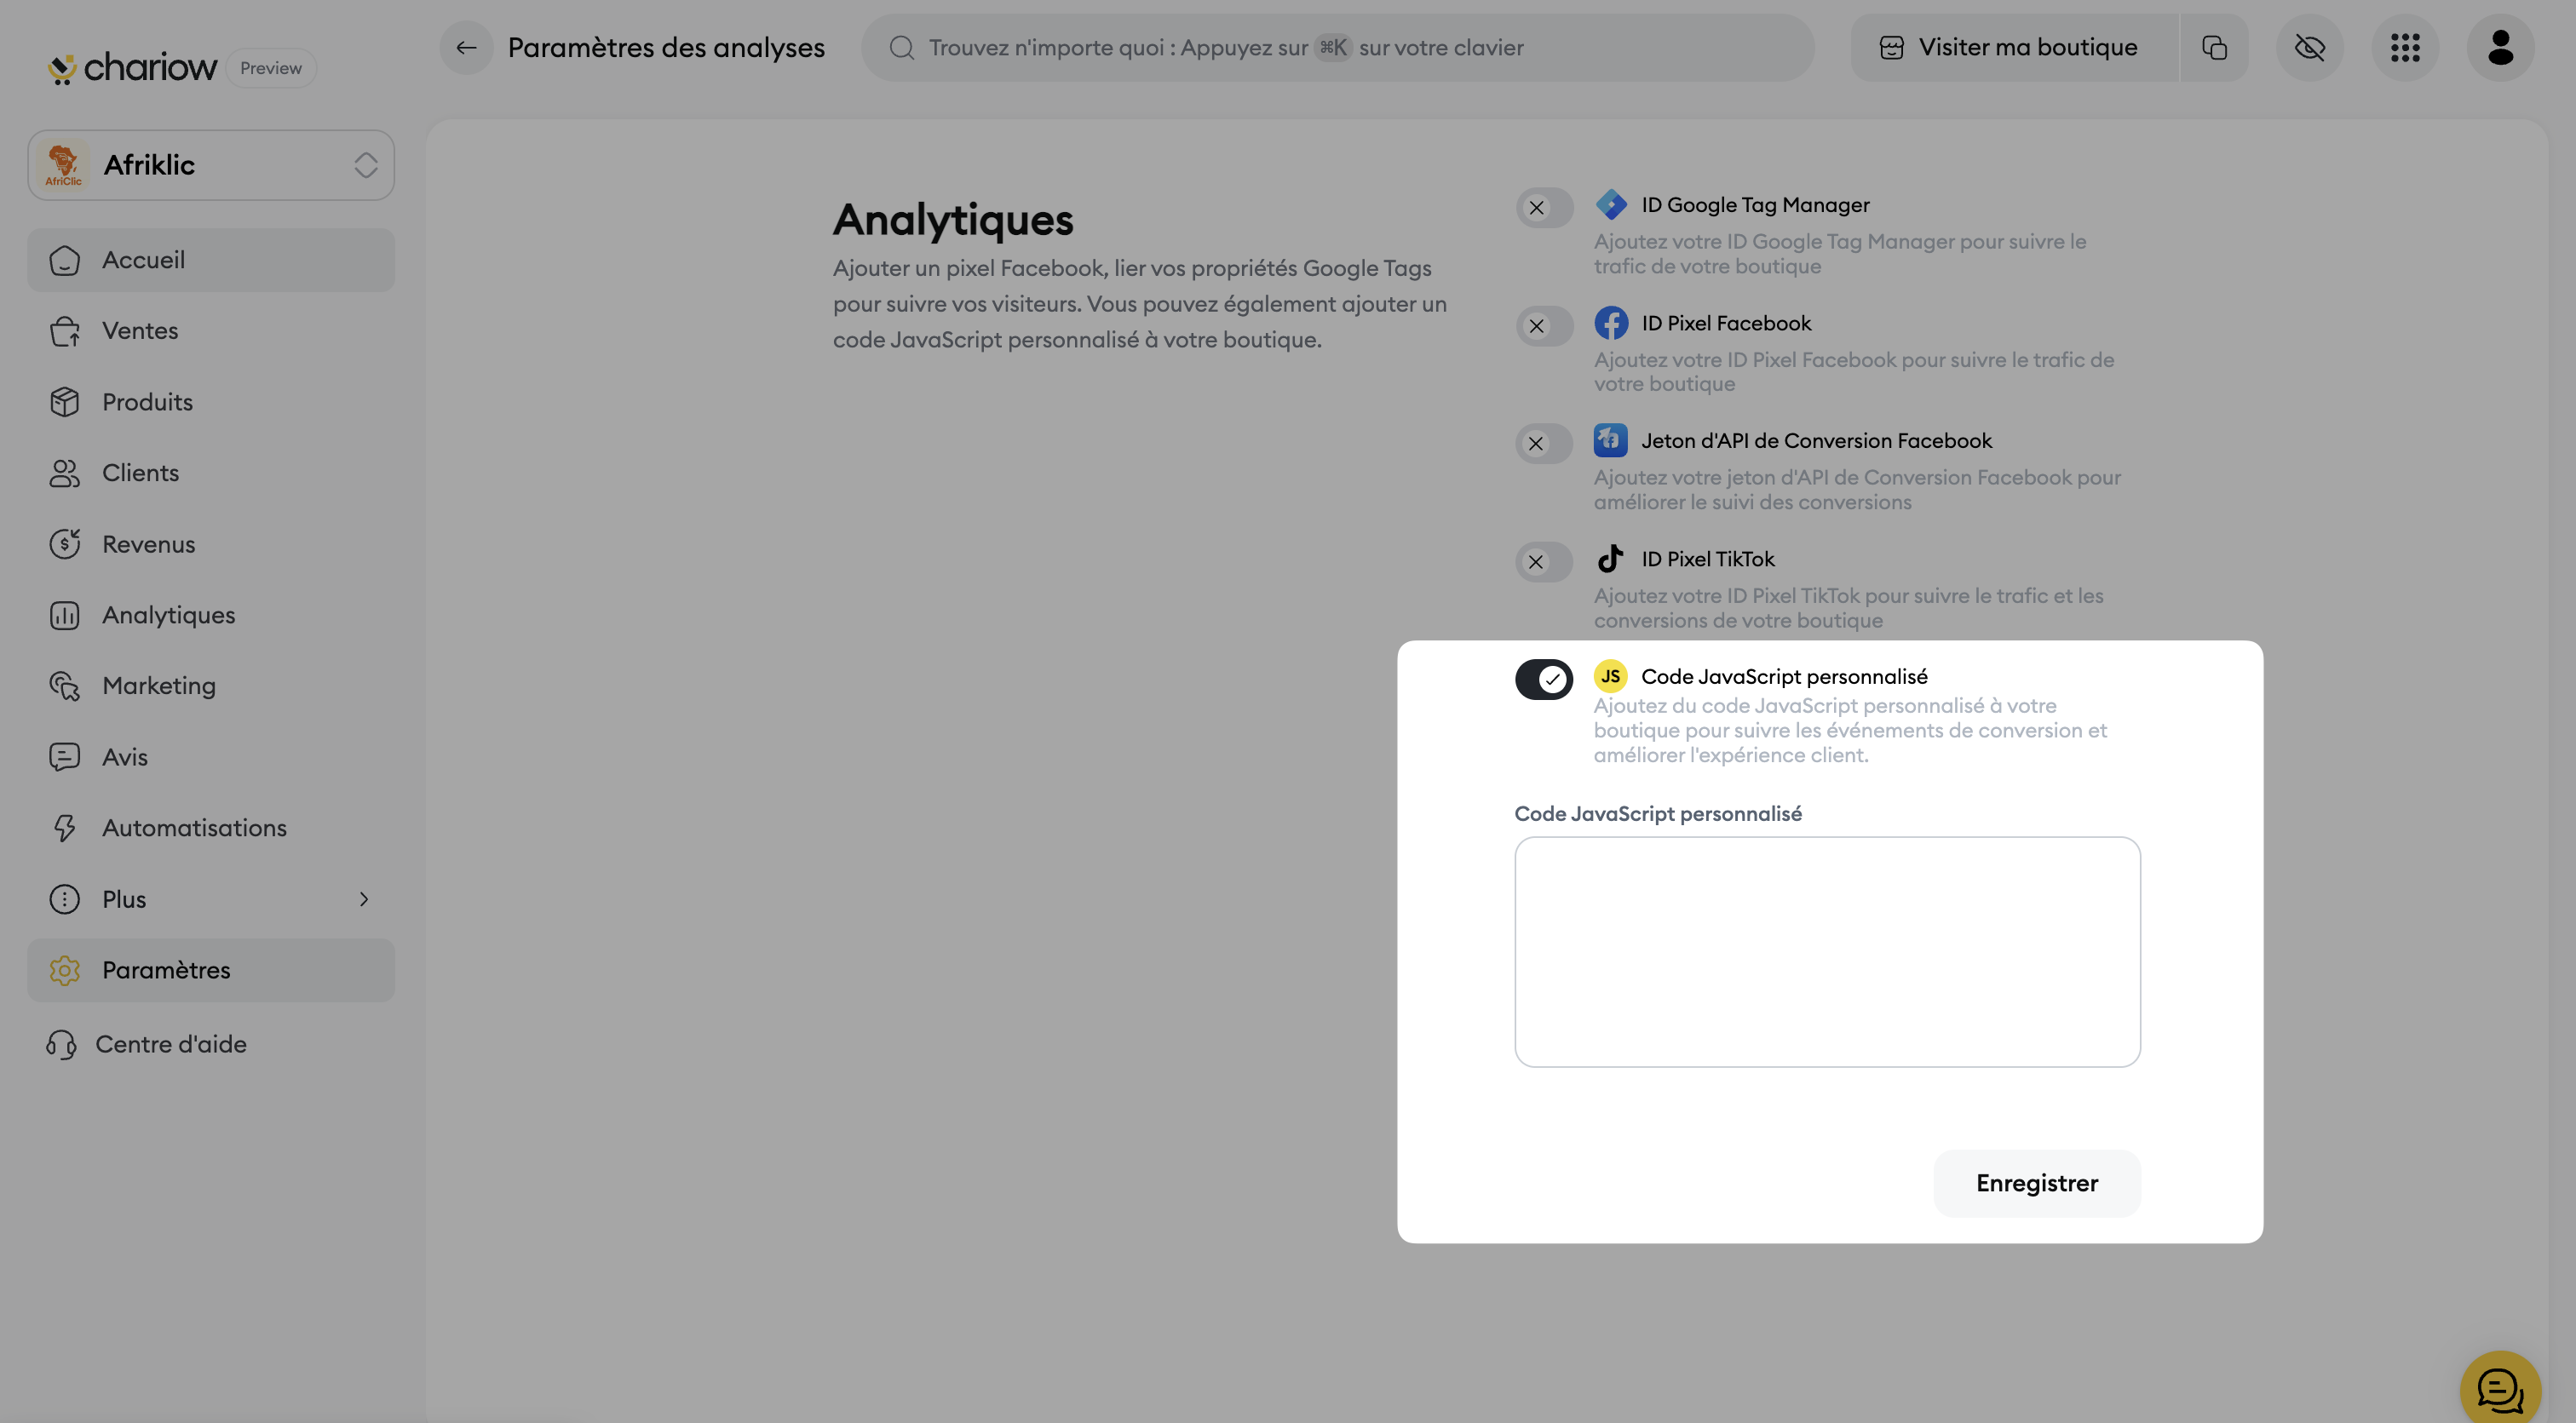Click the Google Tag Manager icon

click(1610, 205)
